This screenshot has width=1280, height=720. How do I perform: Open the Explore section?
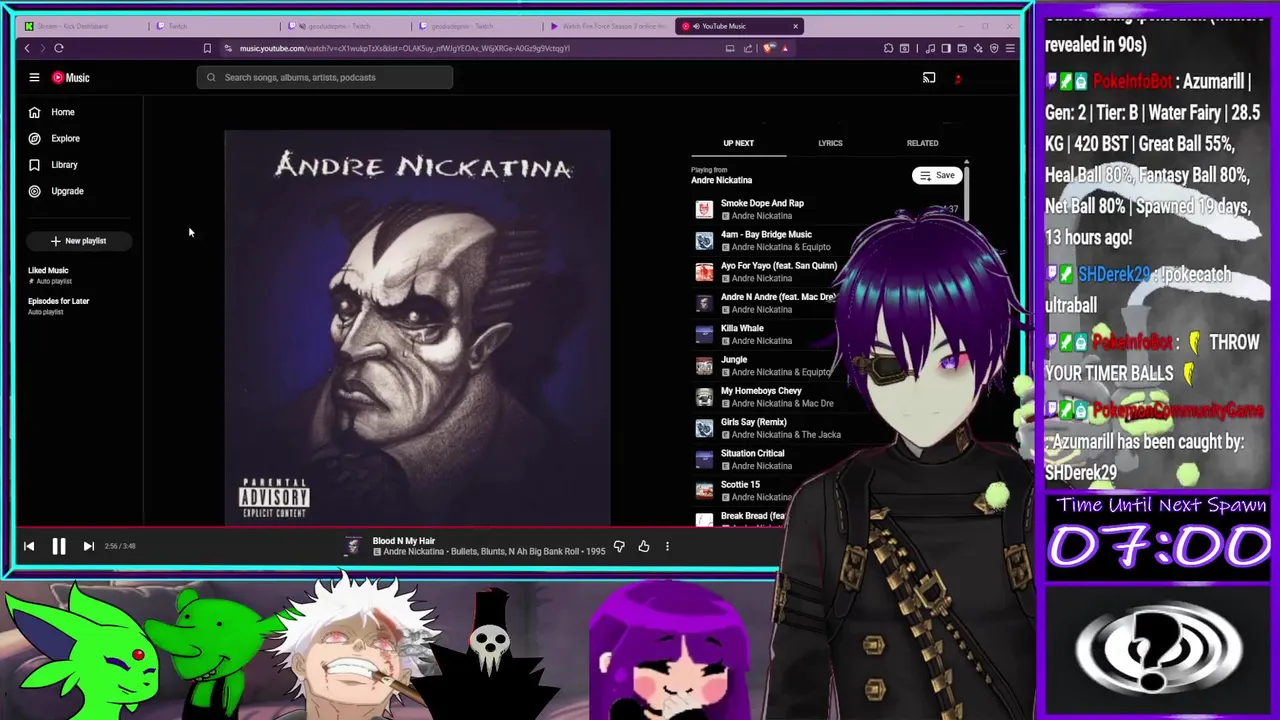(65, 138)
